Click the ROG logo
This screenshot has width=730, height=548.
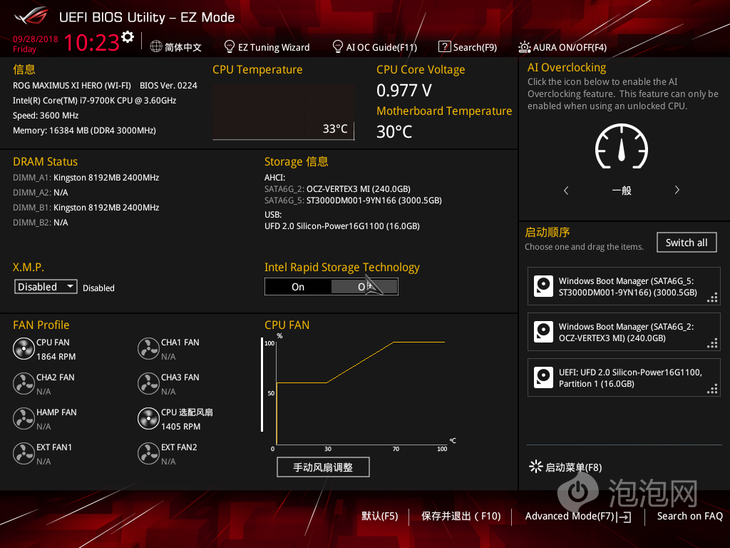pos(31,15)
